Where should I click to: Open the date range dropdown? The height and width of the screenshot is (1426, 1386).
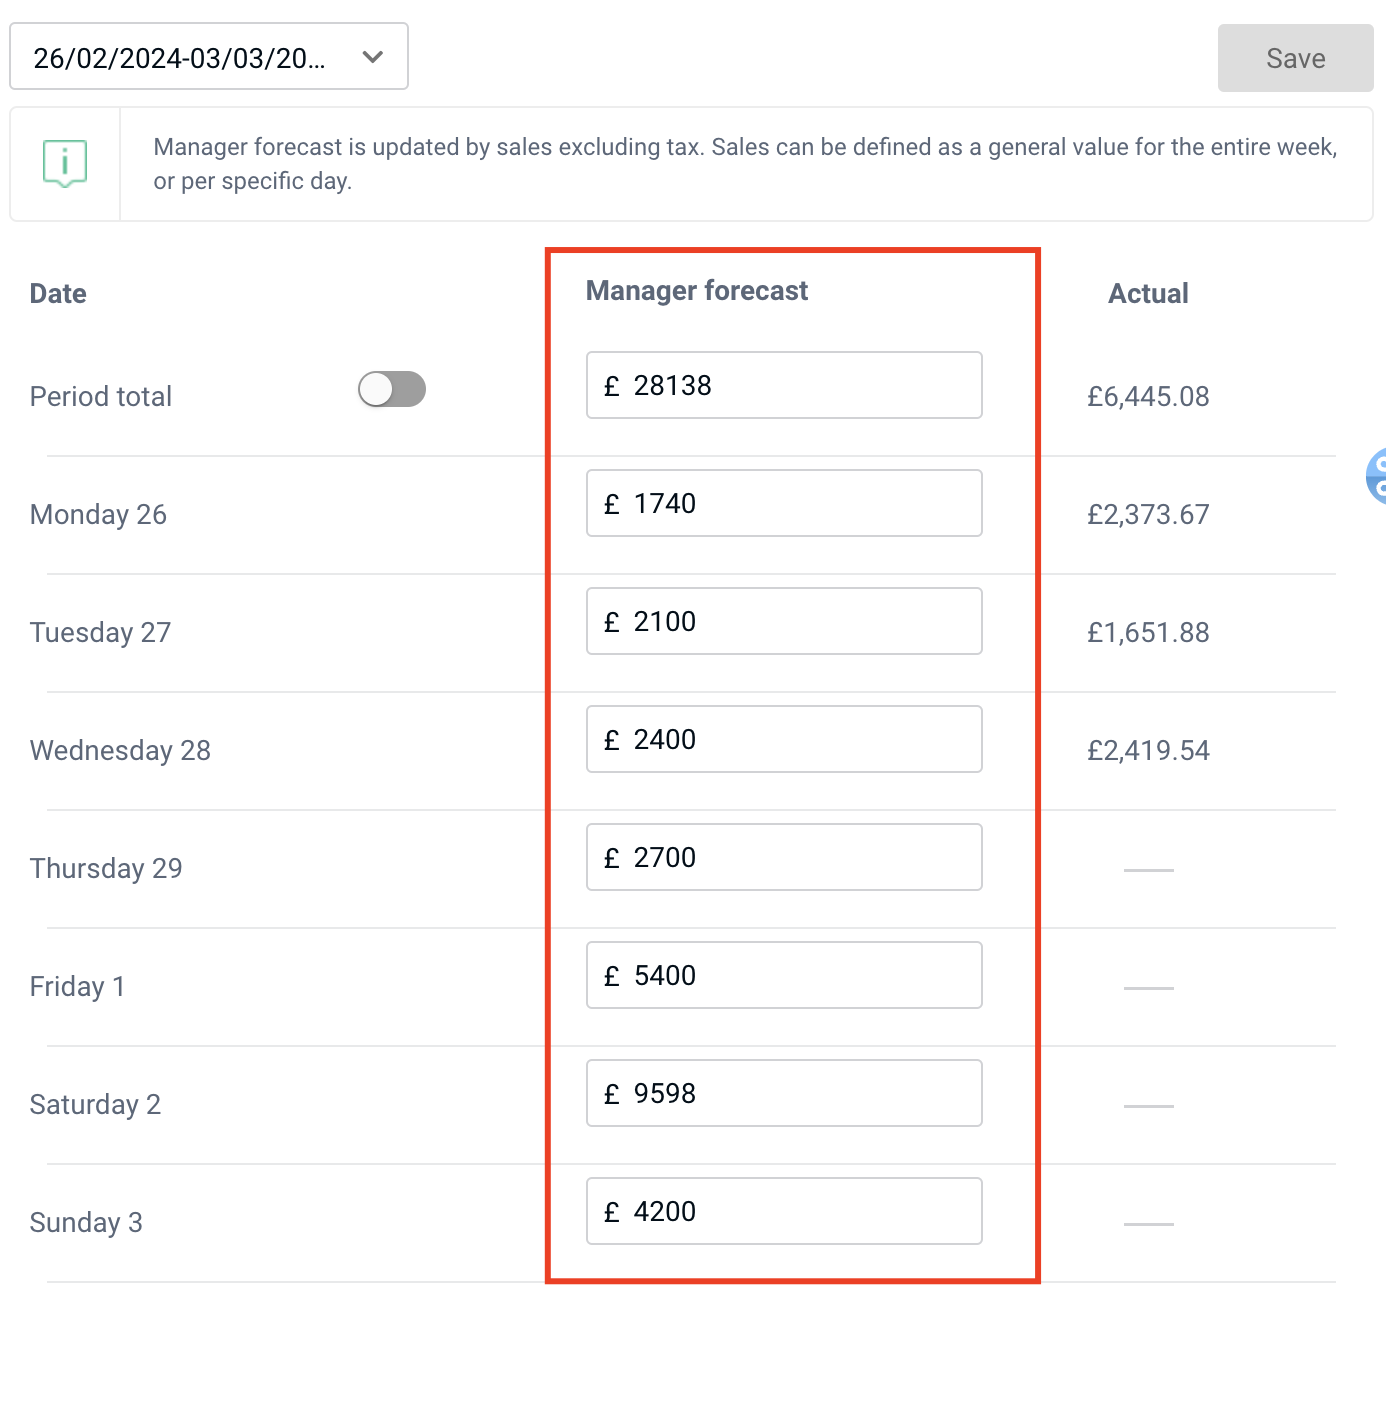tap(209, 57)
